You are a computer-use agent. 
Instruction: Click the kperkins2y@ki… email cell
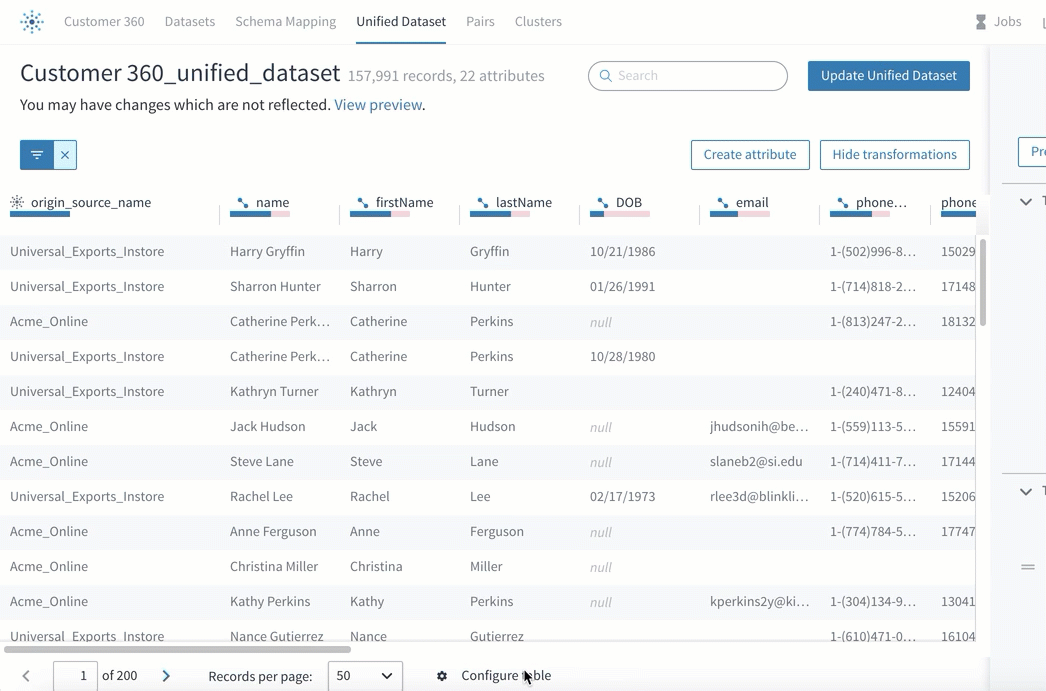[759, 602]
